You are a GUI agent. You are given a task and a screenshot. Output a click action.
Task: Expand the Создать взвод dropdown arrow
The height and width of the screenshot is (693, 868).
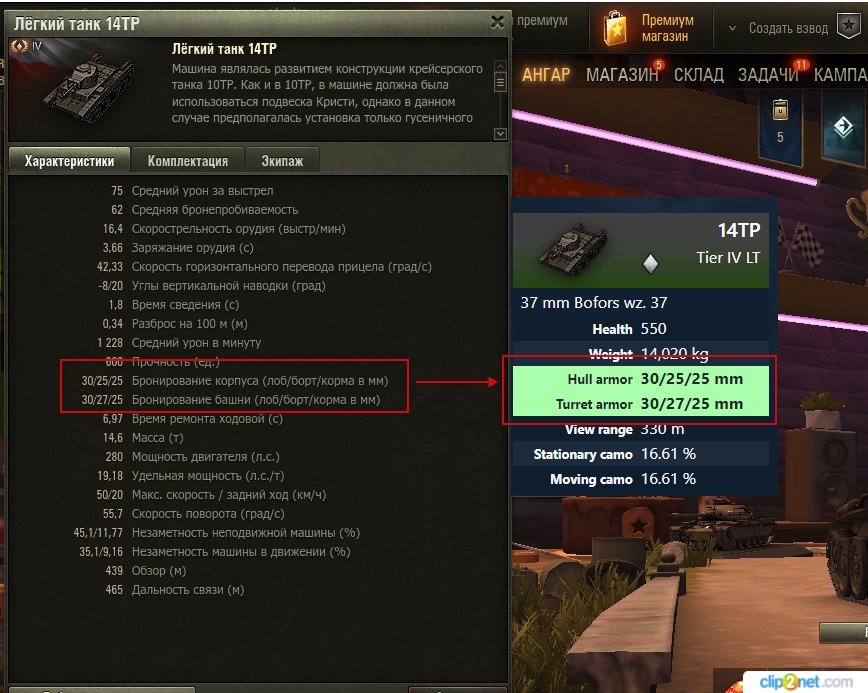coord(732,28)
